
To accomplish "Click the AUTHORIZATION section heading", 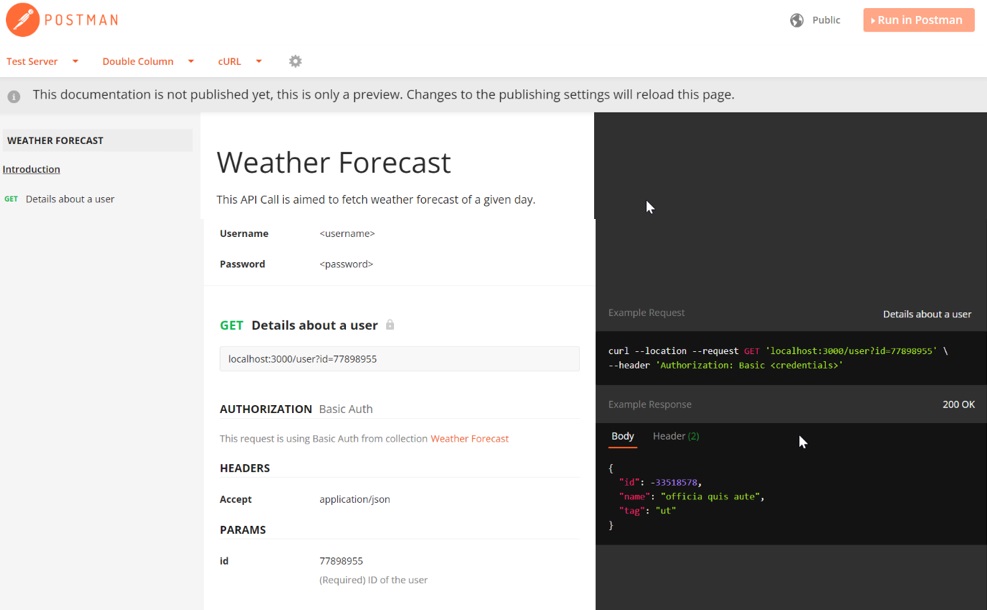I will coord(266,409).
